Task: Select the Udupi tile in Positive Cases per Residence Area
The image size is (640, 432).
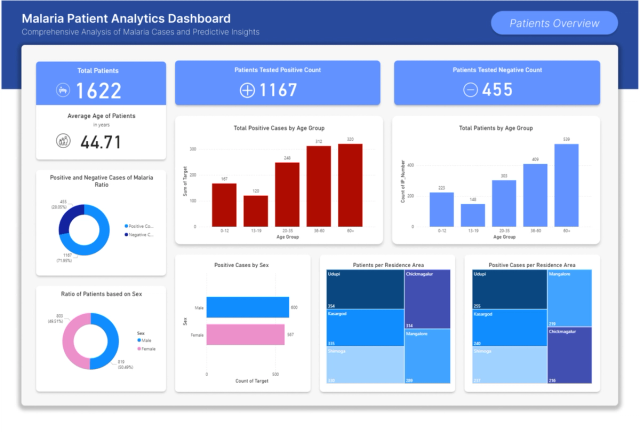Action: (x=509, y=289)
